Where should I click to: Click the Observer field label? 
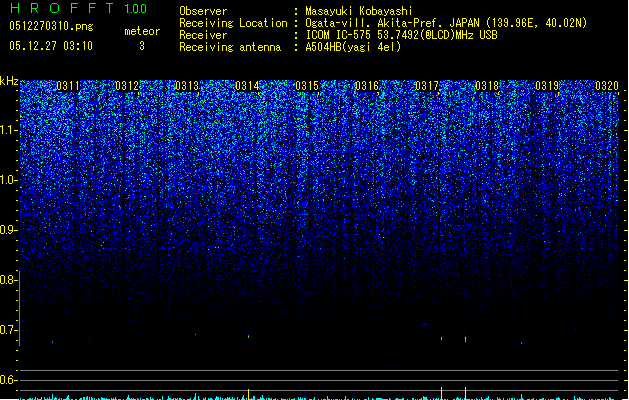point(203,11)
